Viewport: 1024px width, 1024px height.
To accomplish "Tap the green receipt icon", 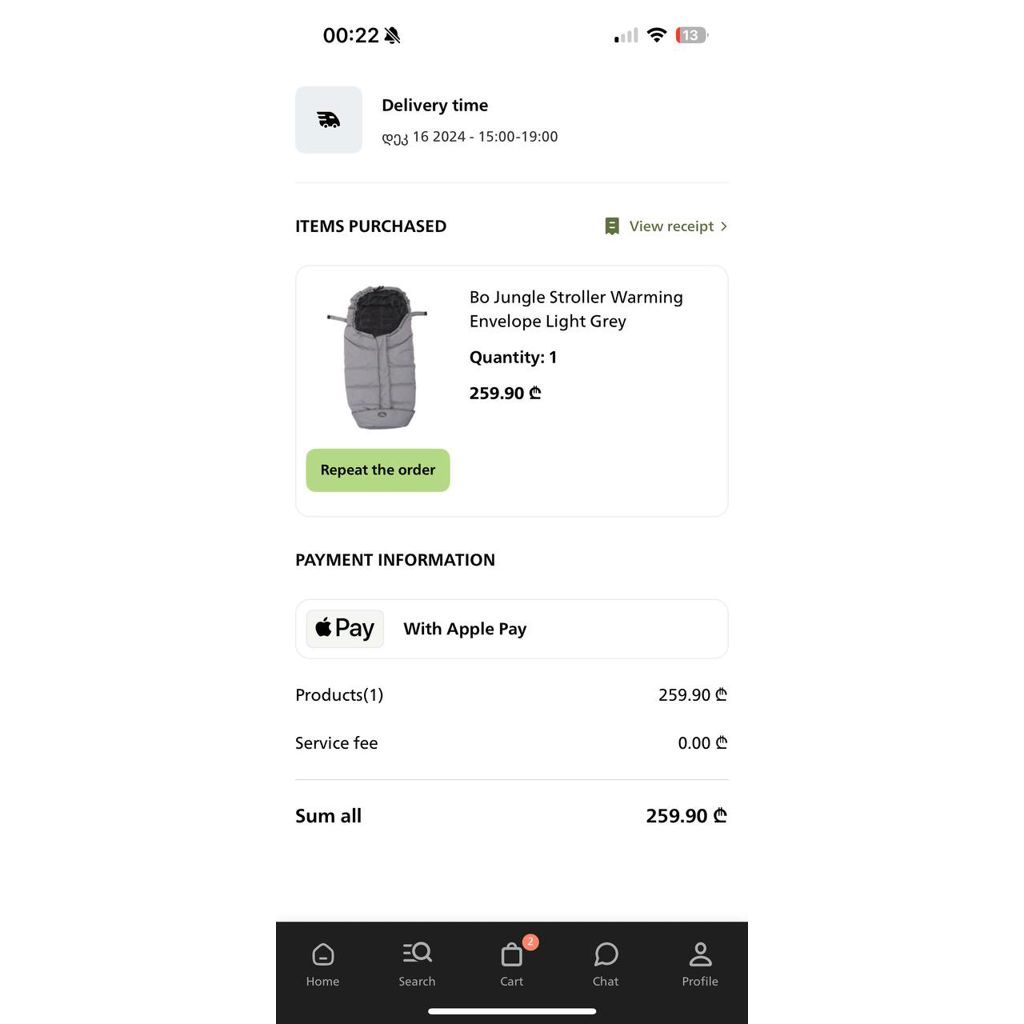I will [x=612, y=226].
